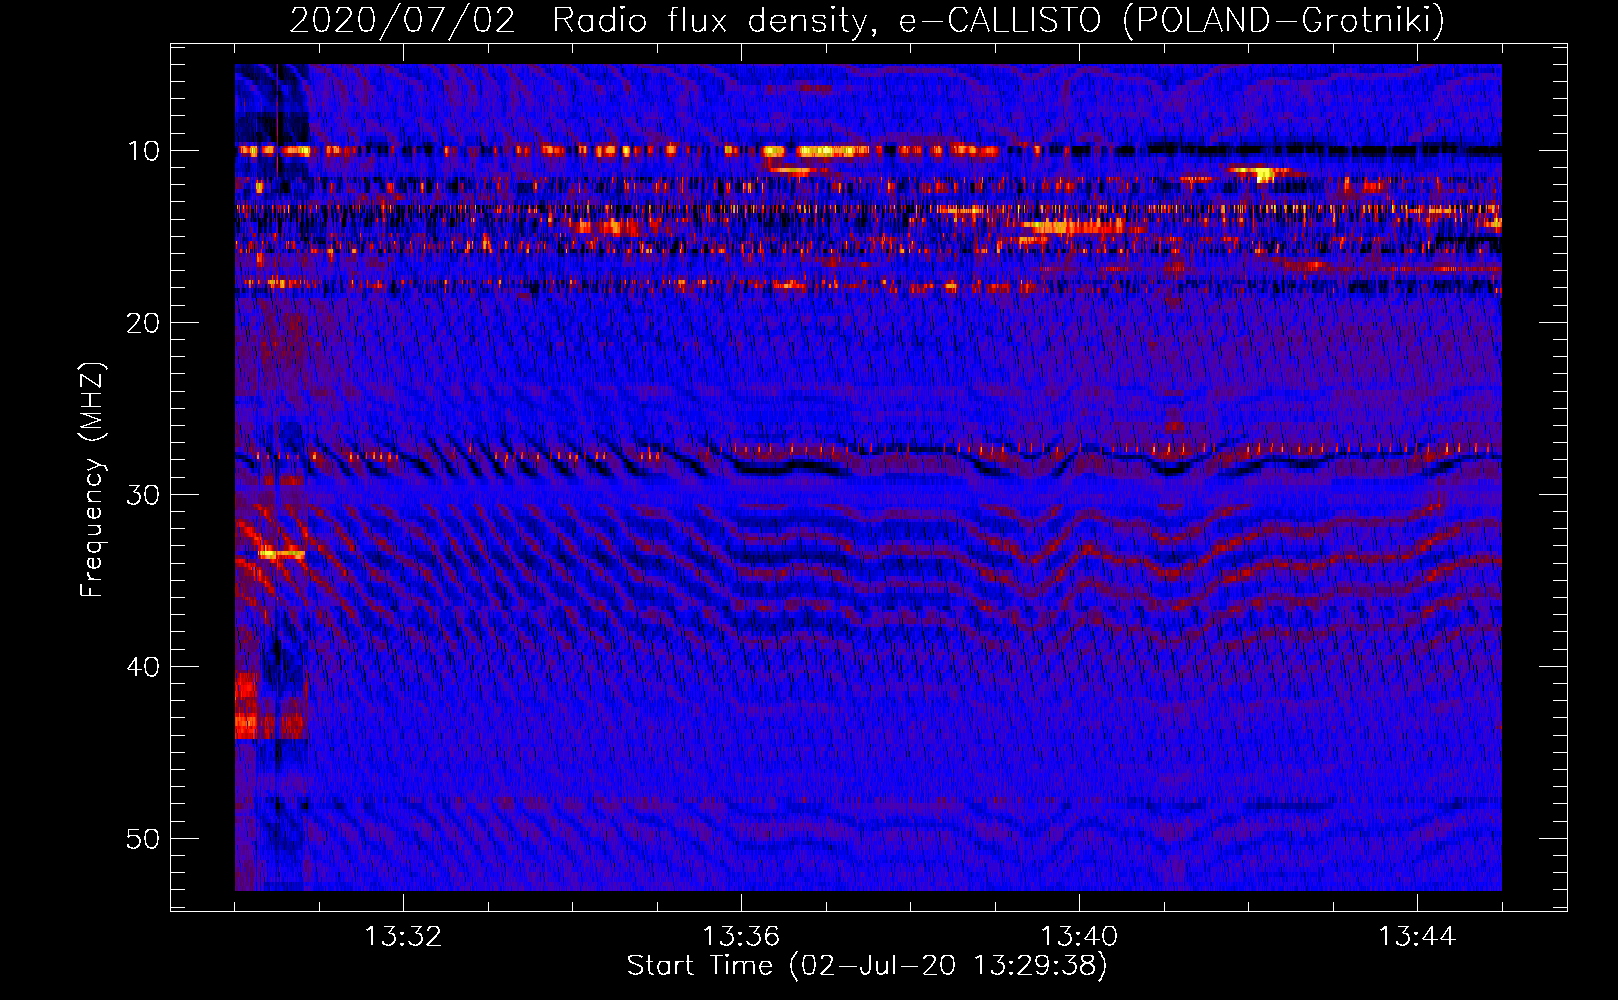1618x1000 pixels.
Task: Click the 40 frequency tick label
Action: [144, 667]
